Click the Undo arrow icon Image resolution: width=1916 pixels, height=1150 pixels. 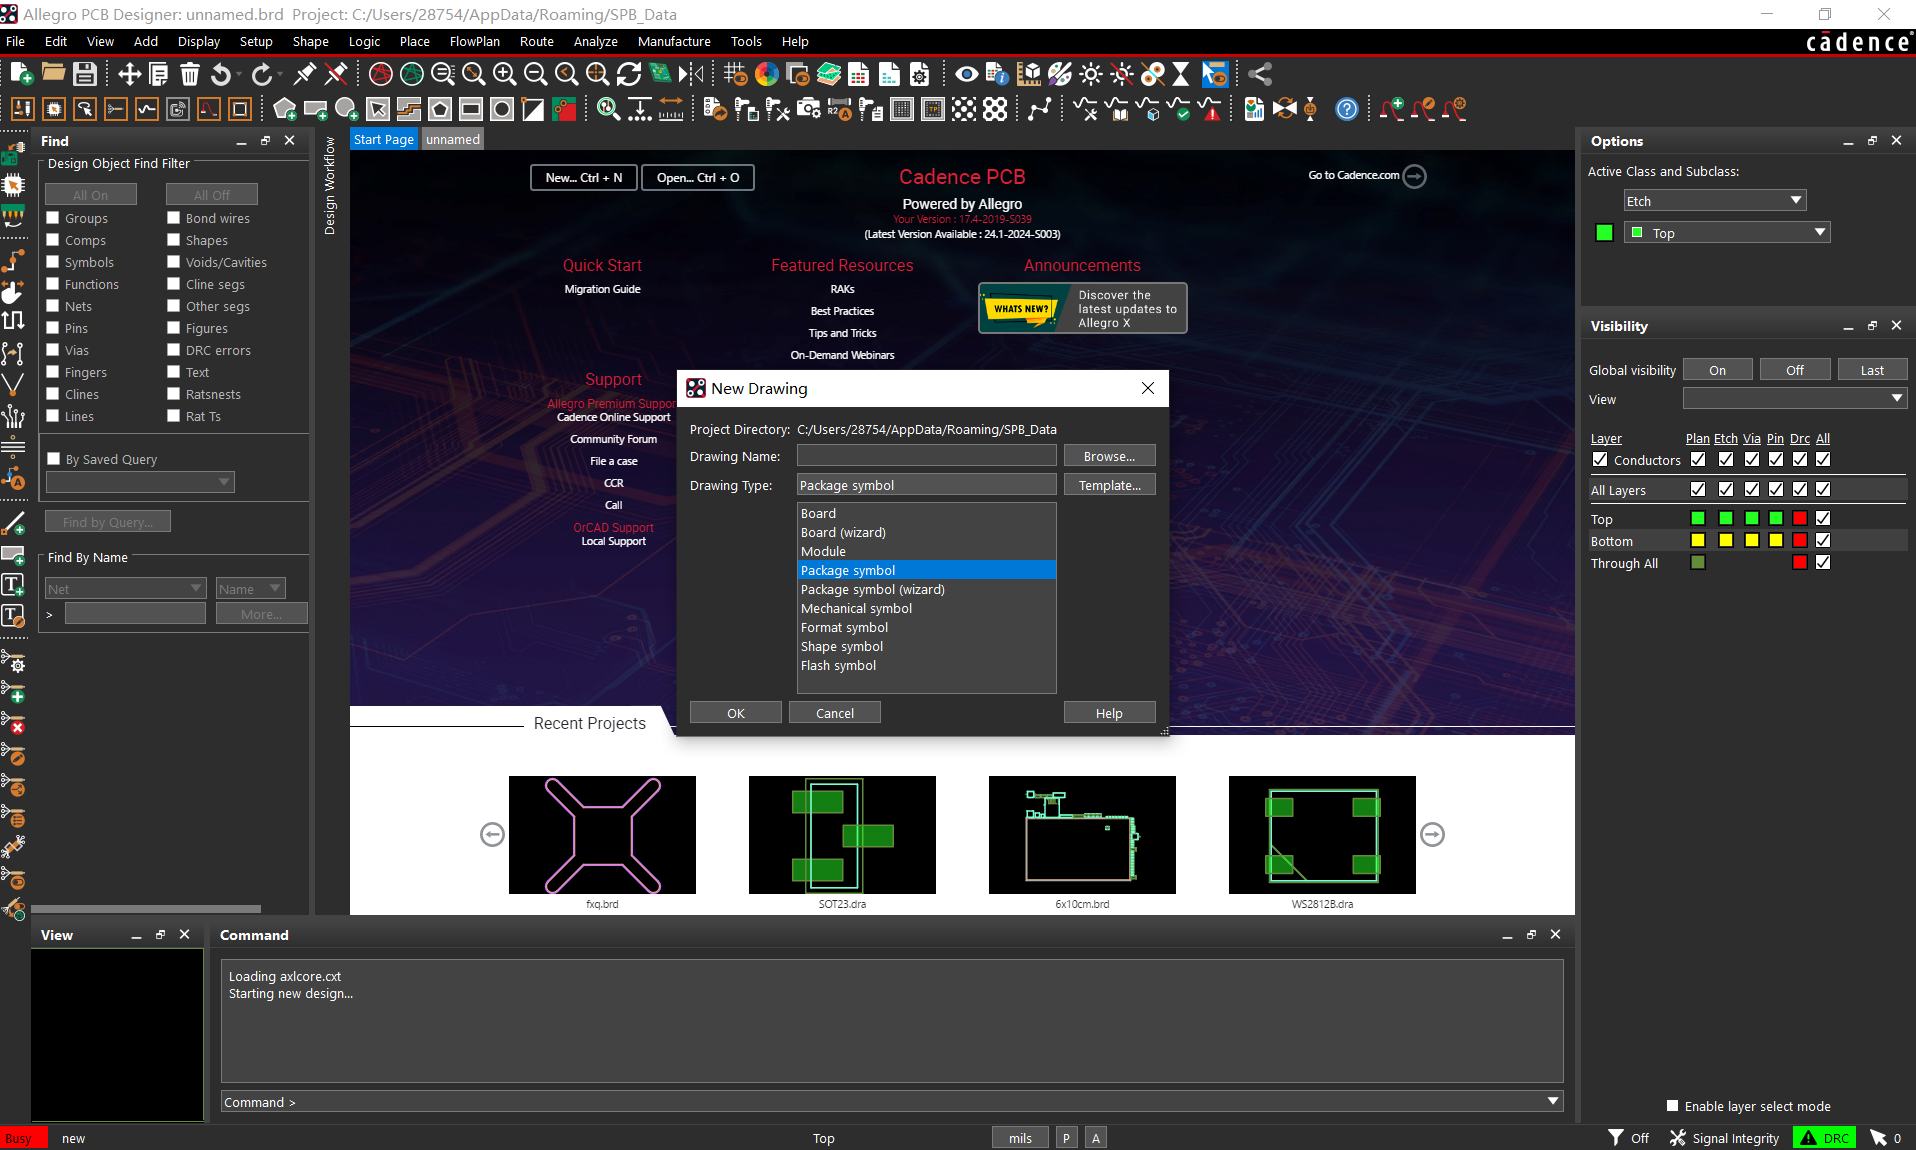point(221,74)
